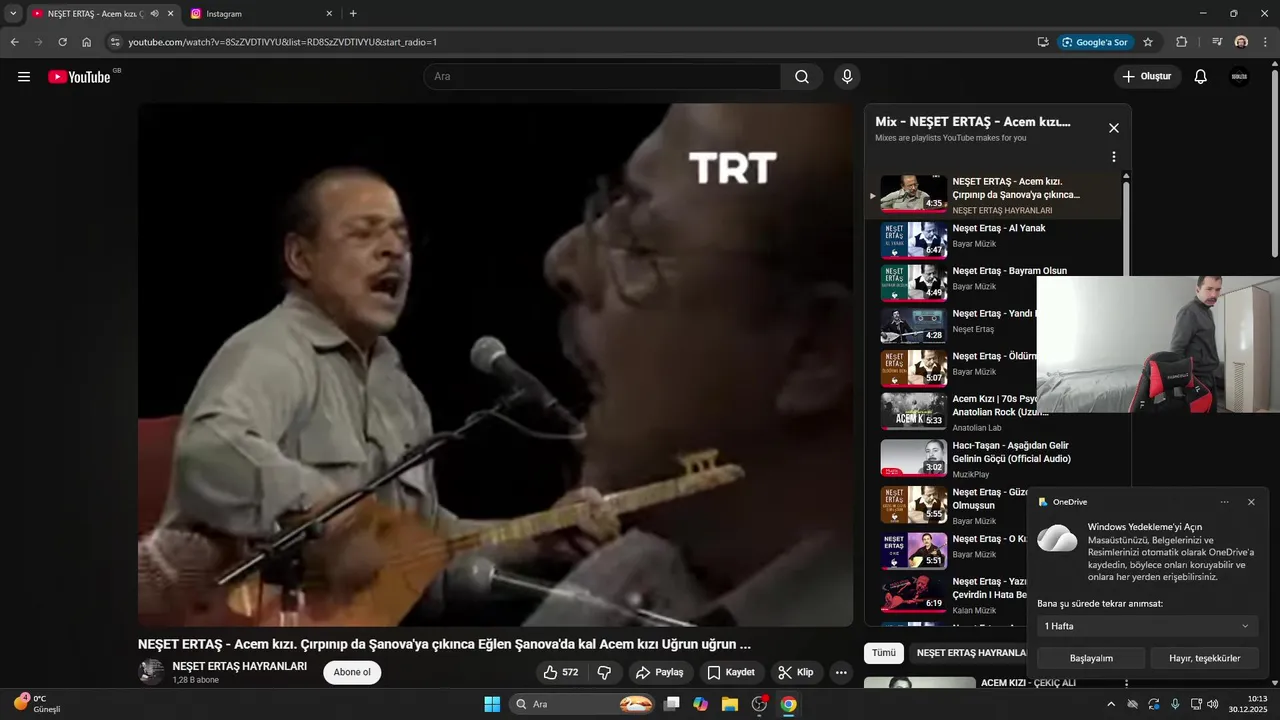Screen dimensions: 1280x720
Task: Expand the OneDrive reminder period dropdown
Action: (1147, 626)
